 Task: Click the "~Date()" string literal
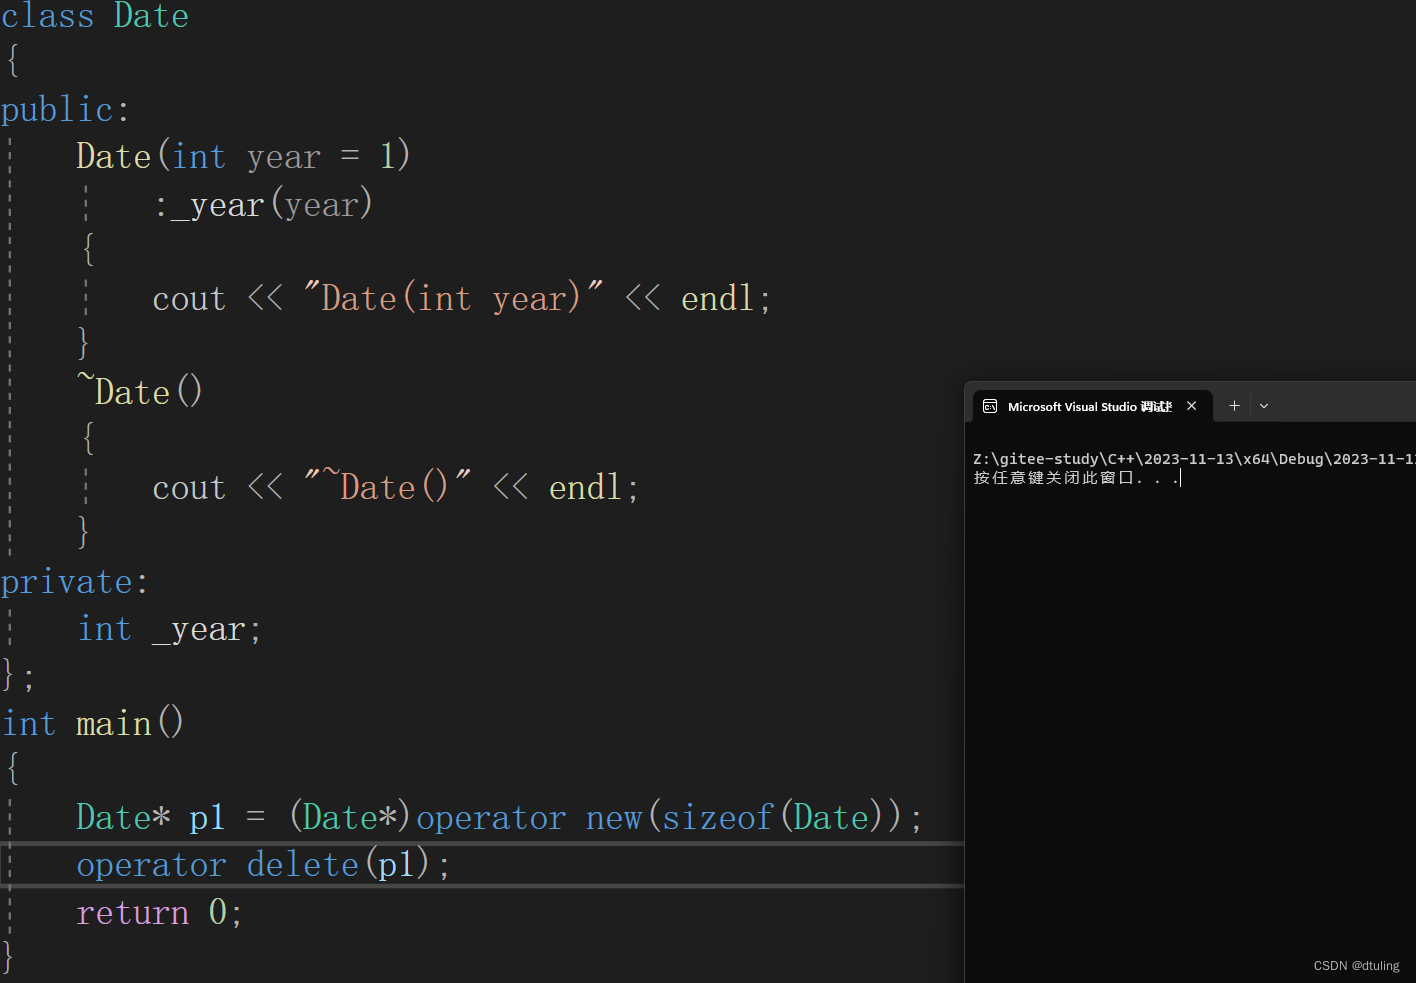(x=387, y=486)
